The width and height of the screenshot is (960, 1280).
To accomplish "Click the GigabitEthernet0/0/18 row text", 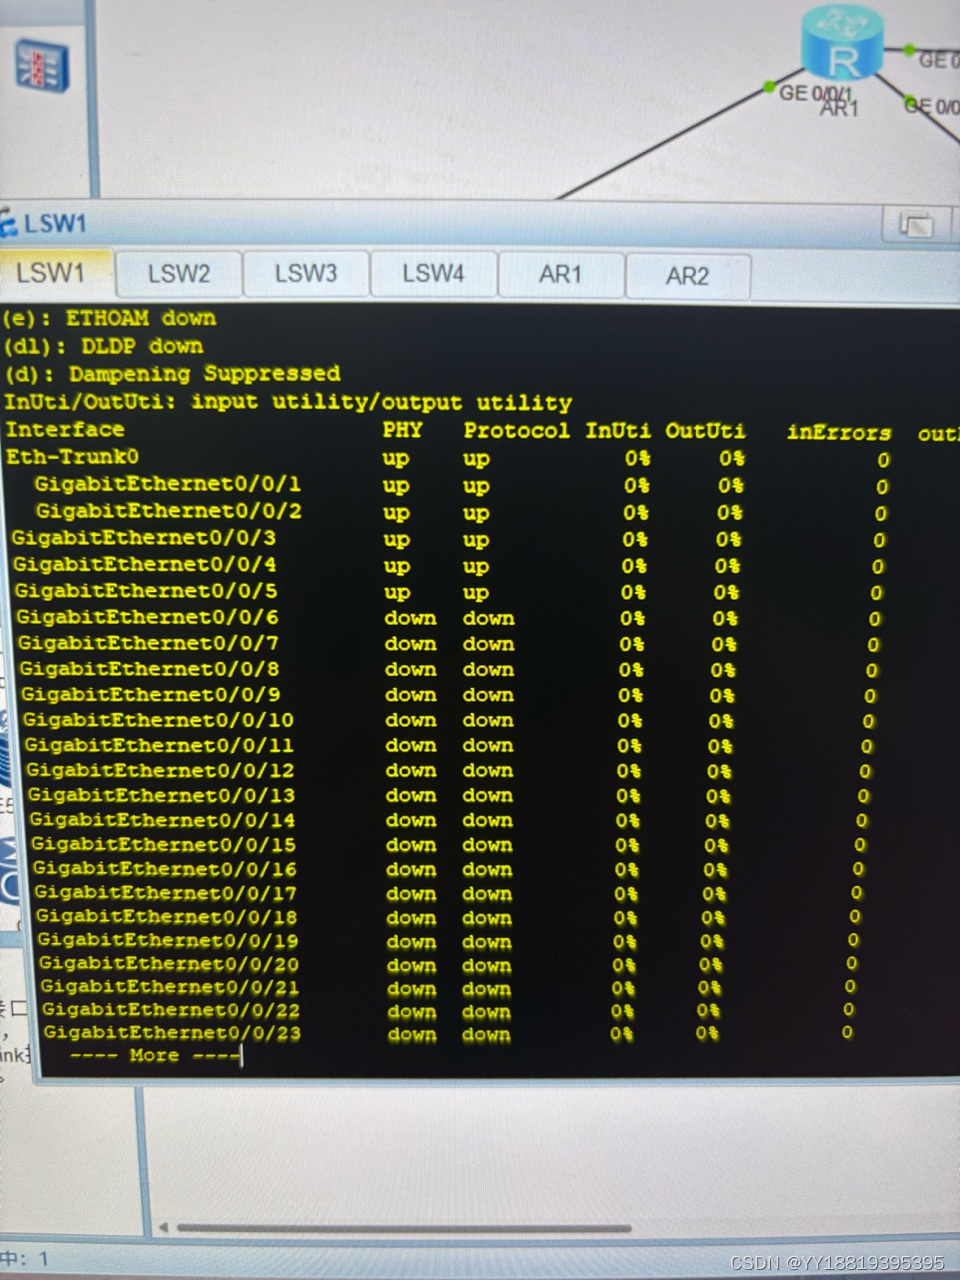I will click(166, 916).
